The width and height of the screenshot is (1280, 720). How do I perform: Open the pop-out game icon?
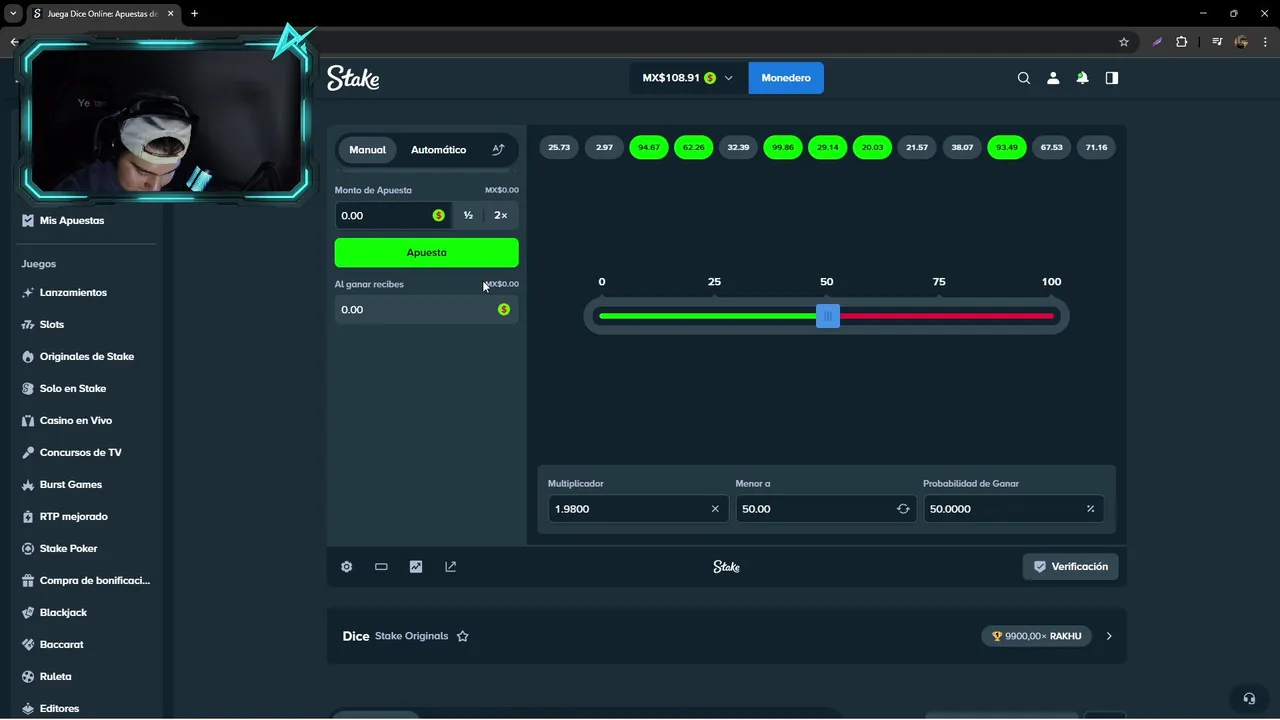(x=450, y=566)
